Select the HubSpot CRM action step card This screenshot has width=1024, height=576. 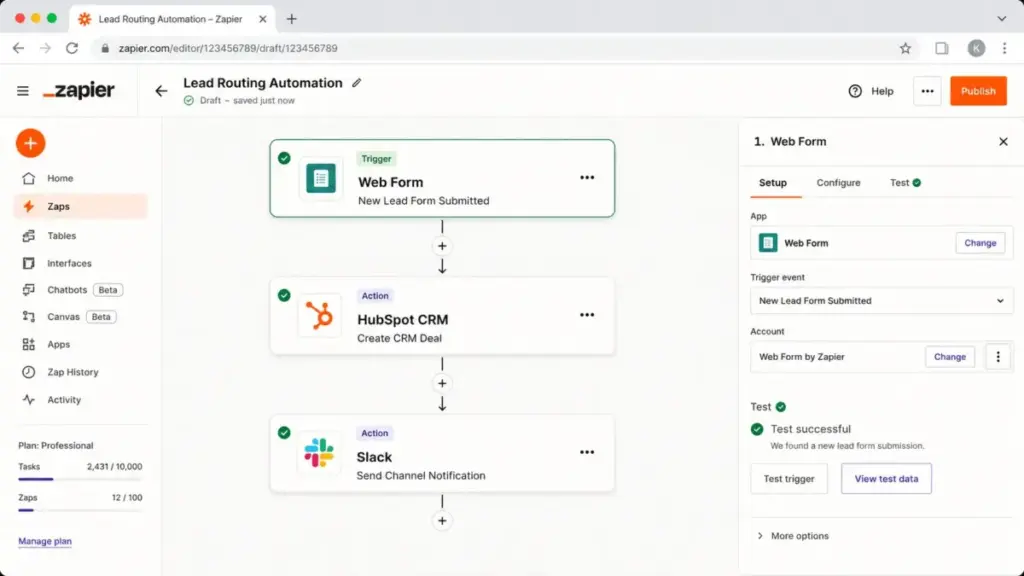[x=442, y=316]
